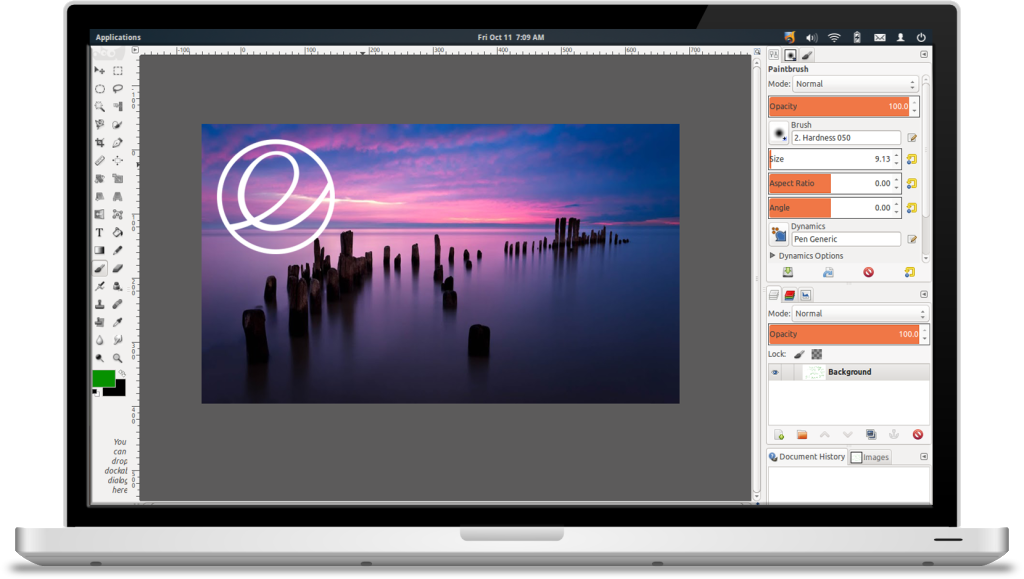
Task: Click the Reset tool options red icon
Action: (x=868, y=272)
